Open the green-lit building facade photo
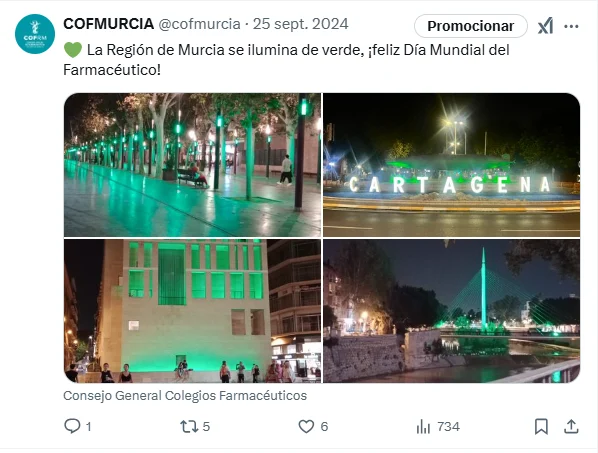This screenshot has width=598, height=453. coord(193,311)
